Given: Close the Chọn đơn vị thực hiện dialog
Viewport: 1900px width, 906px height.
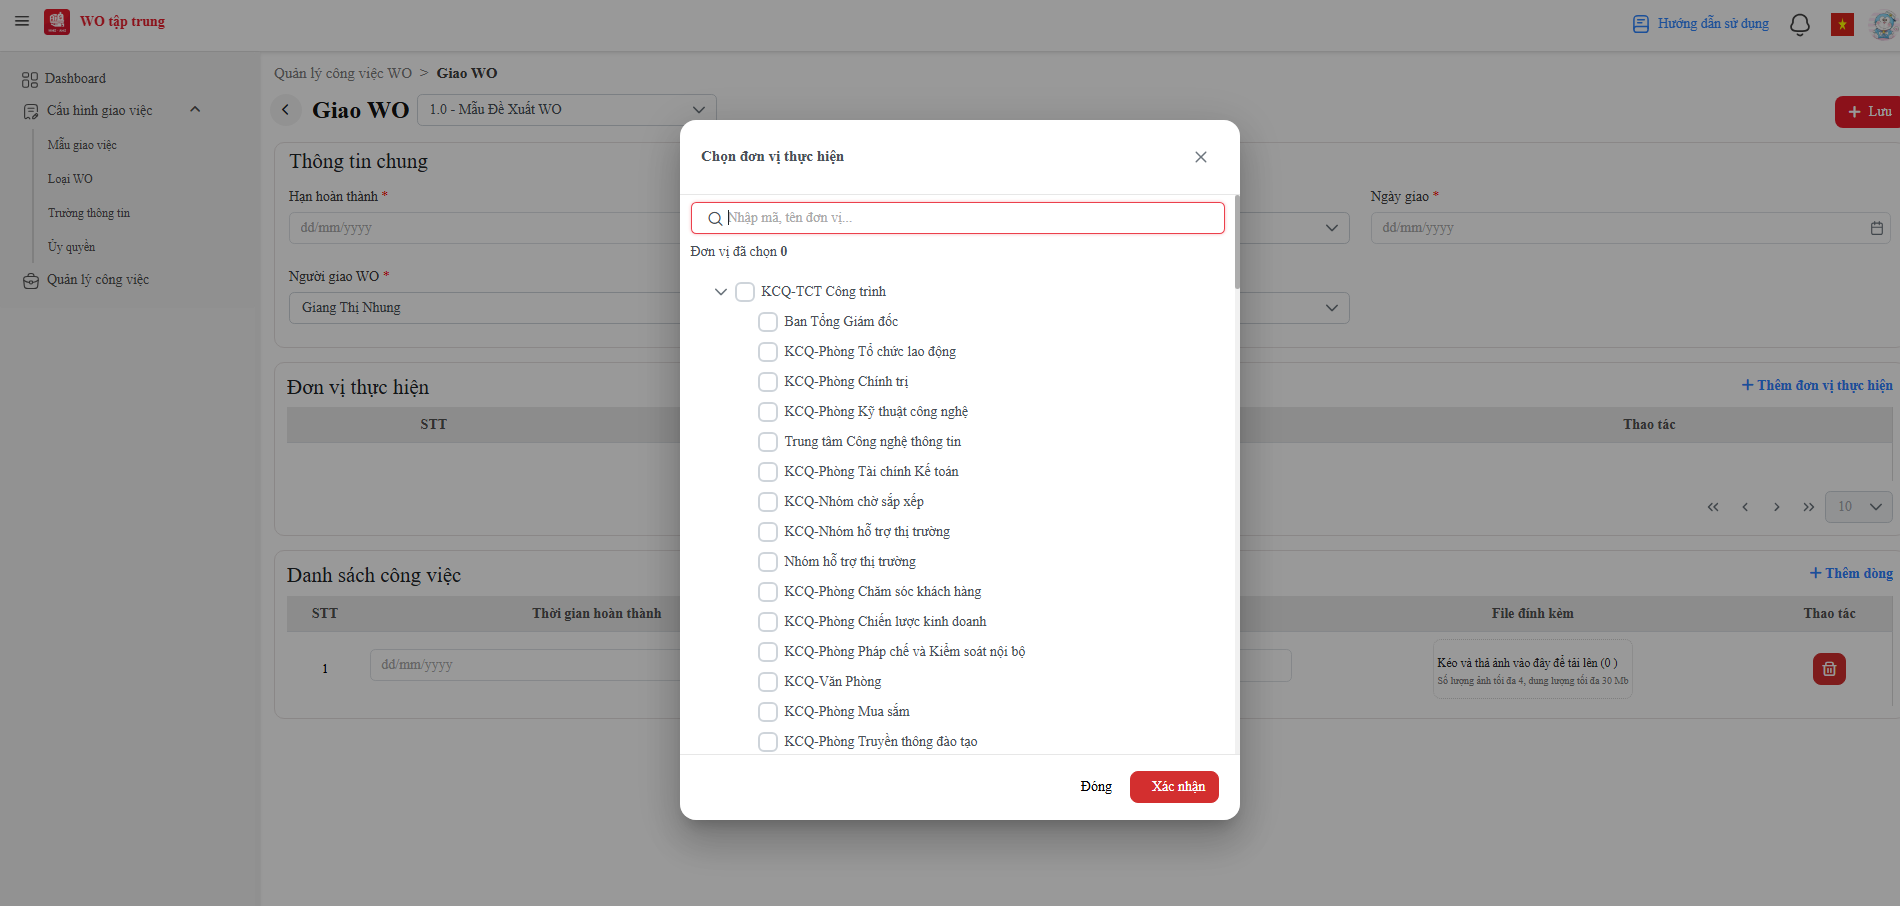Looking at the screenshot, I should pyautogui.click(x=1201, y=157).
